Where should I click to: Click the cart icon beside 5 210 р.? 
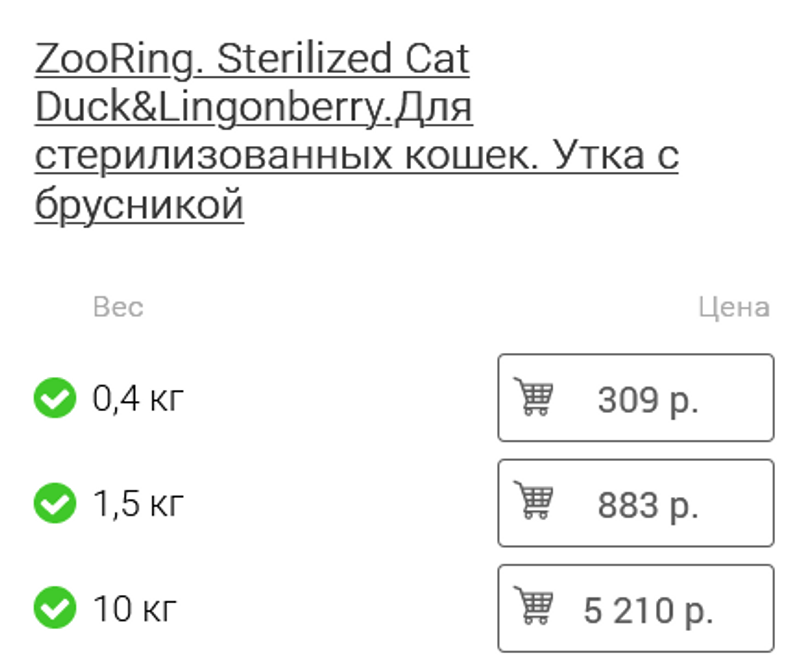tap(534, 607)
